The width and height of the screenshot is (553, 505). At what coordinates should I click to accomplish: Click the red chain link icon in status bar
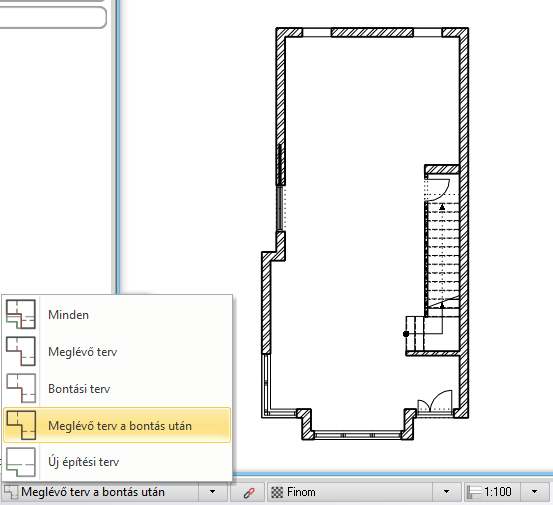point(249,492)
